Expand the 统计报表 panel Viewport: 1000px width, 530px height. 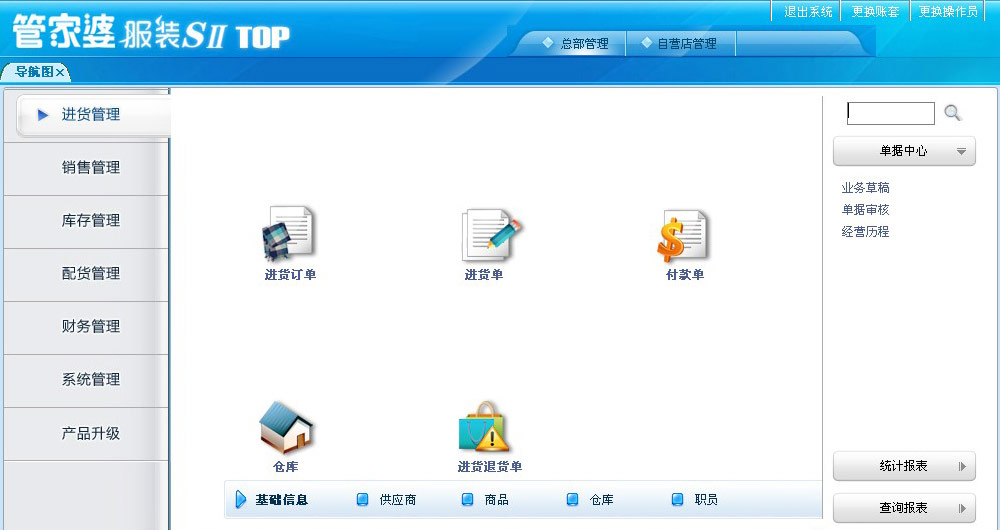[x=904, y=466]
